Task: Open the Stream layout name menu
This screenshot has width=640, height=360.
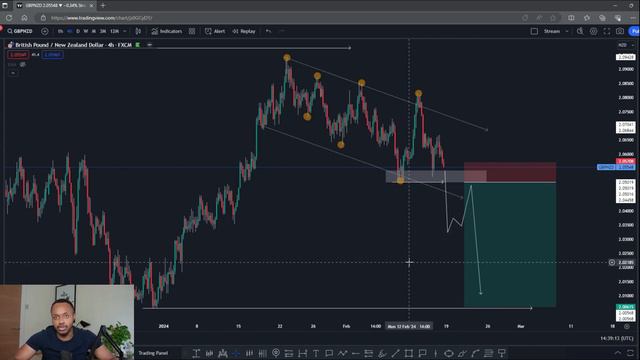Action: pyautogui.click(x=551, y=31)
